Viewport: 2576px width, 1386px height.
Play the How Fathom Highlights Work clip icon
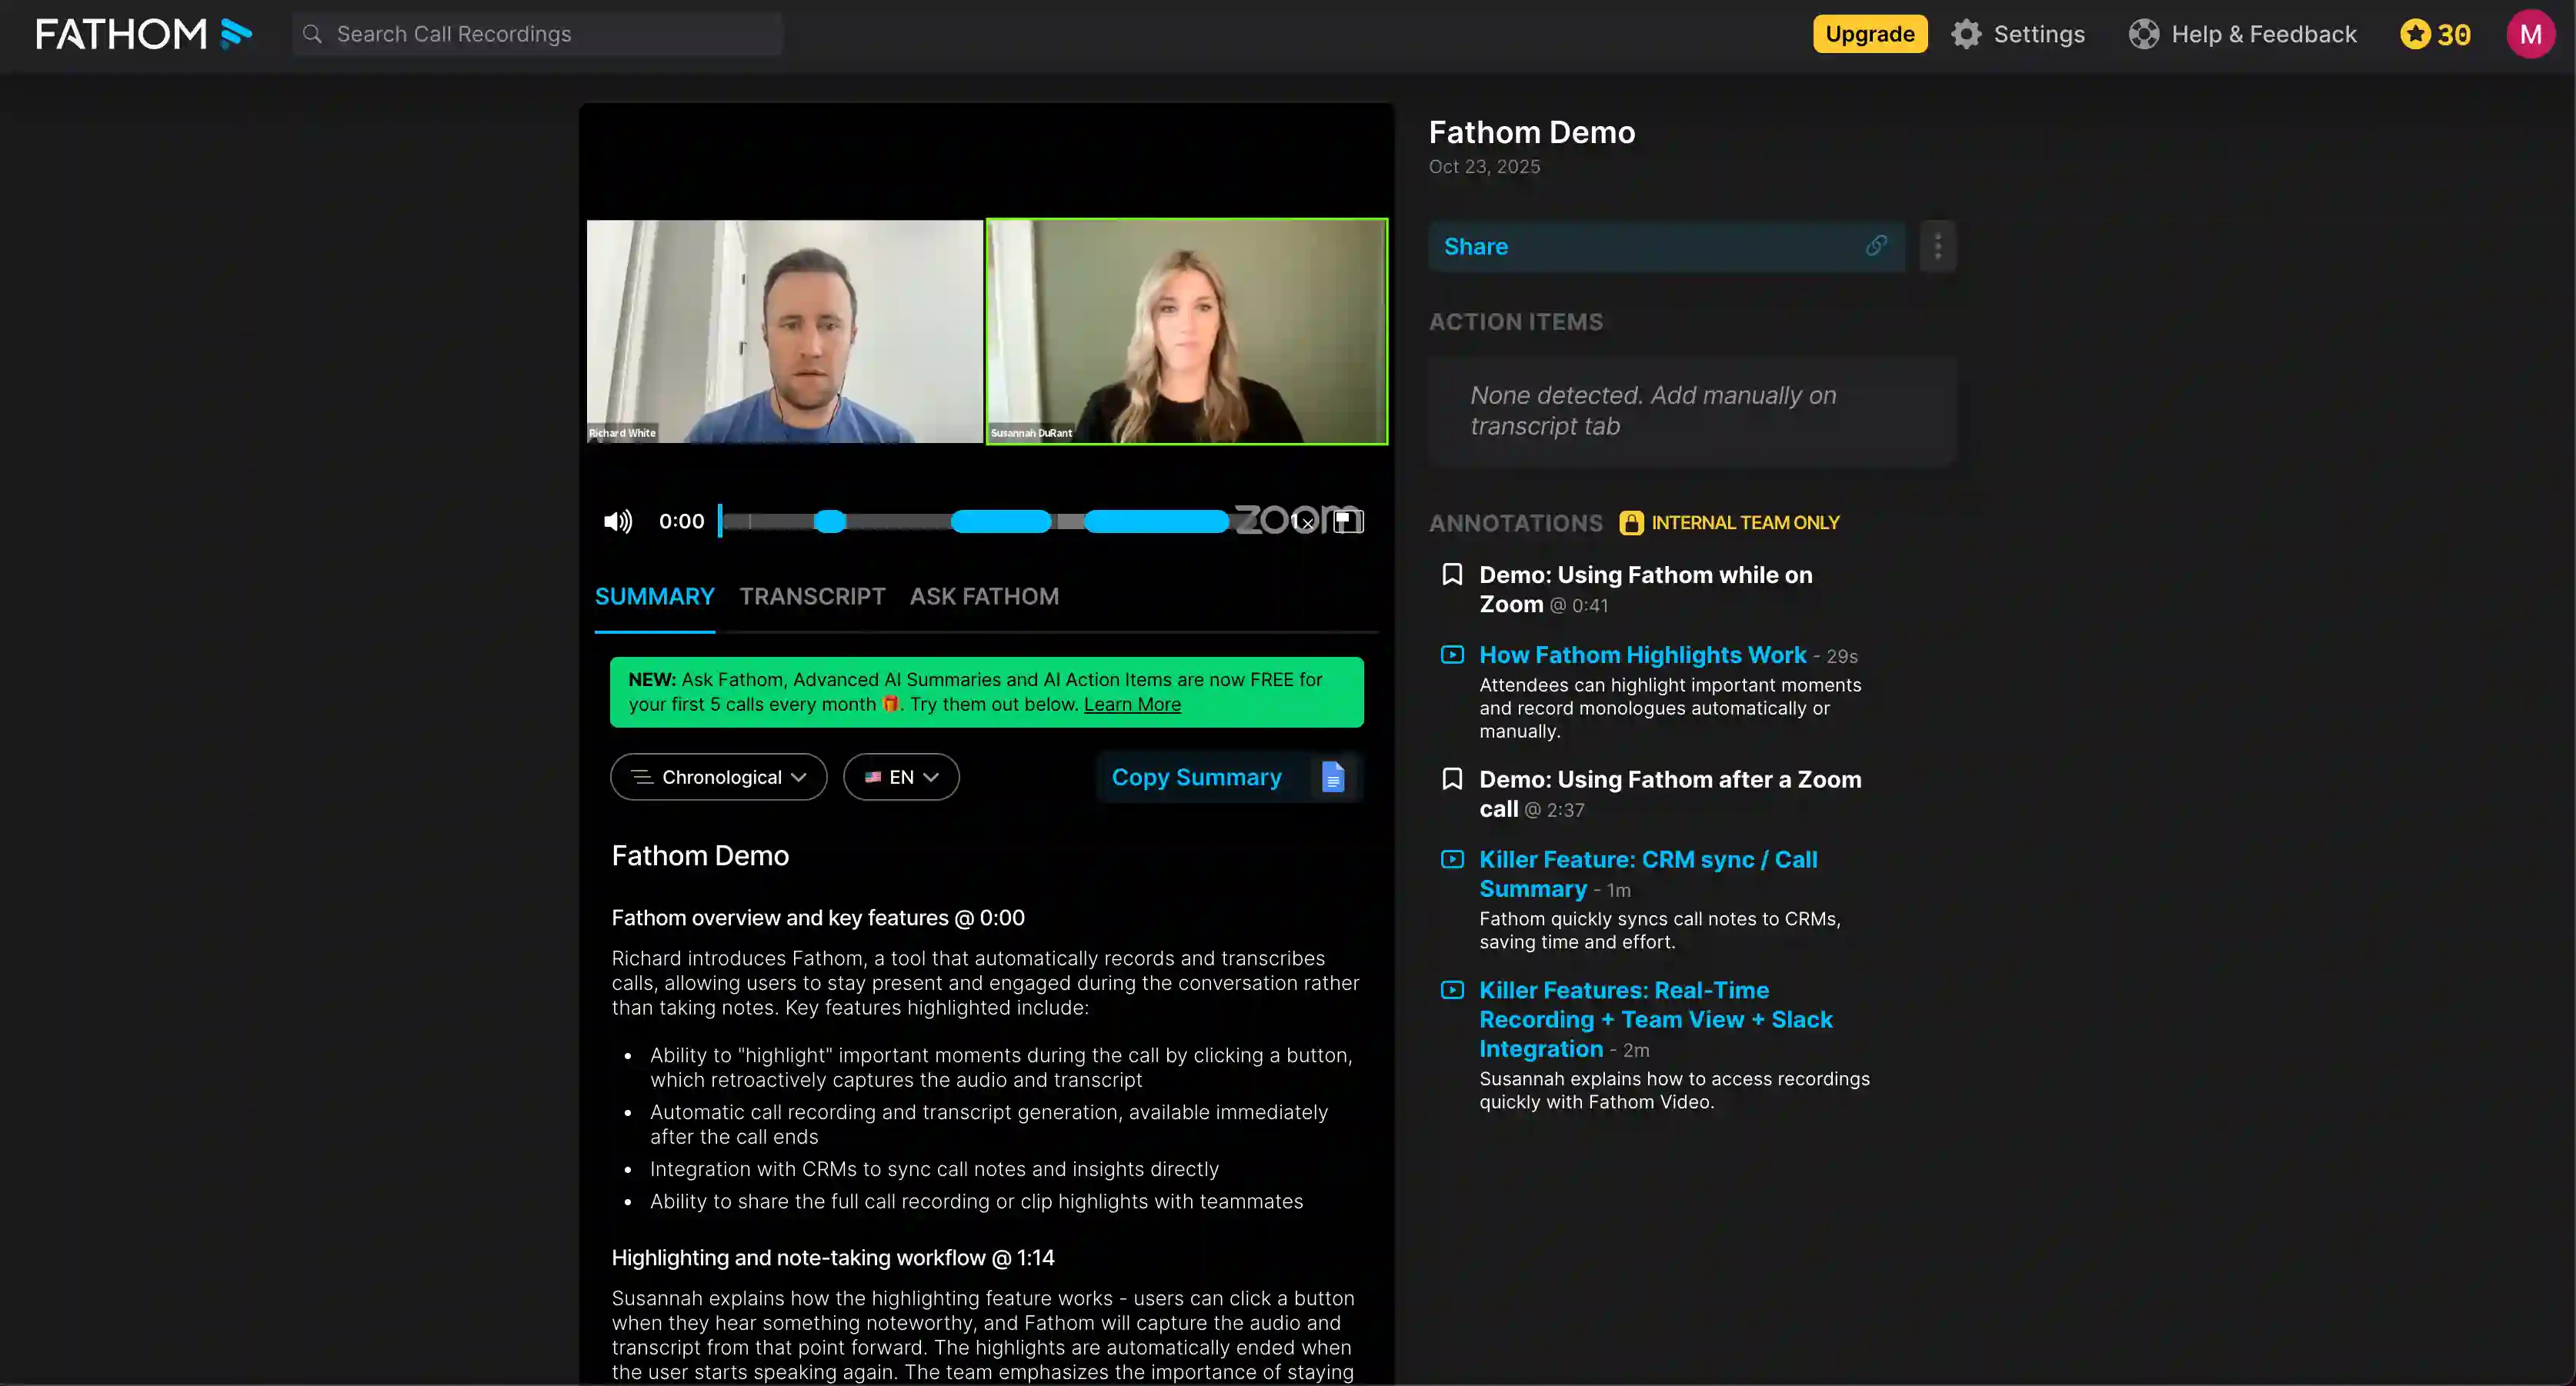tap(1452, 655)
